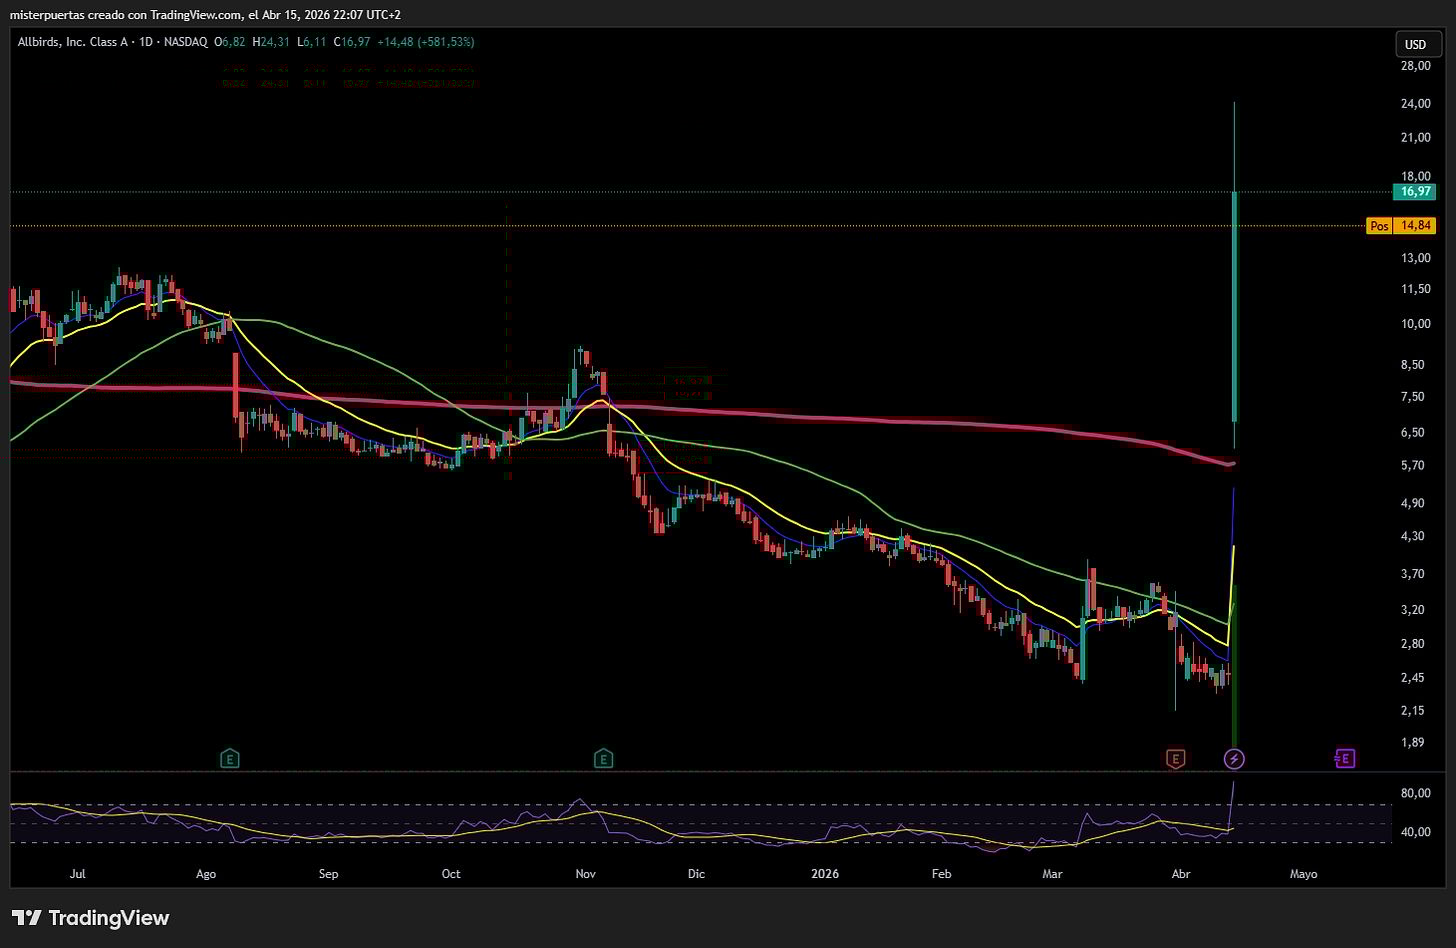1456x948 pixels.
Task: Click the 40,00 RSI scale label
Action: 1415,832
